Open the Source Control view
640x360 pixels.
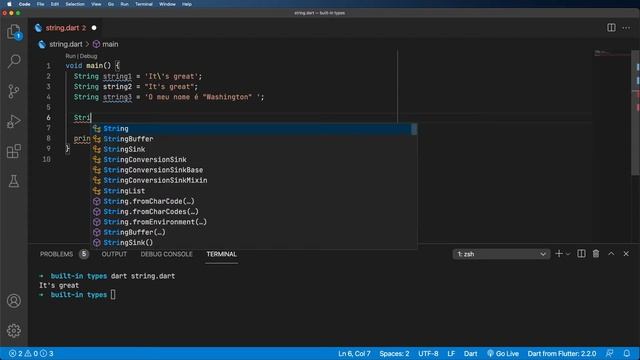pyautogui.click(x=14, y=91)
